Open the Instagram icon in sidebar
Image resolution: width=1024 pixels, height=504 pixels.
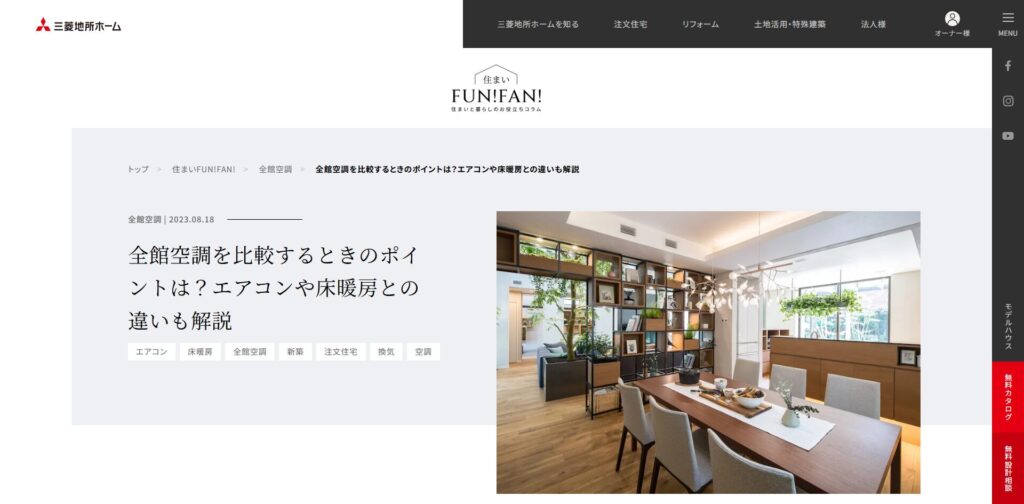pos(1008,101)
